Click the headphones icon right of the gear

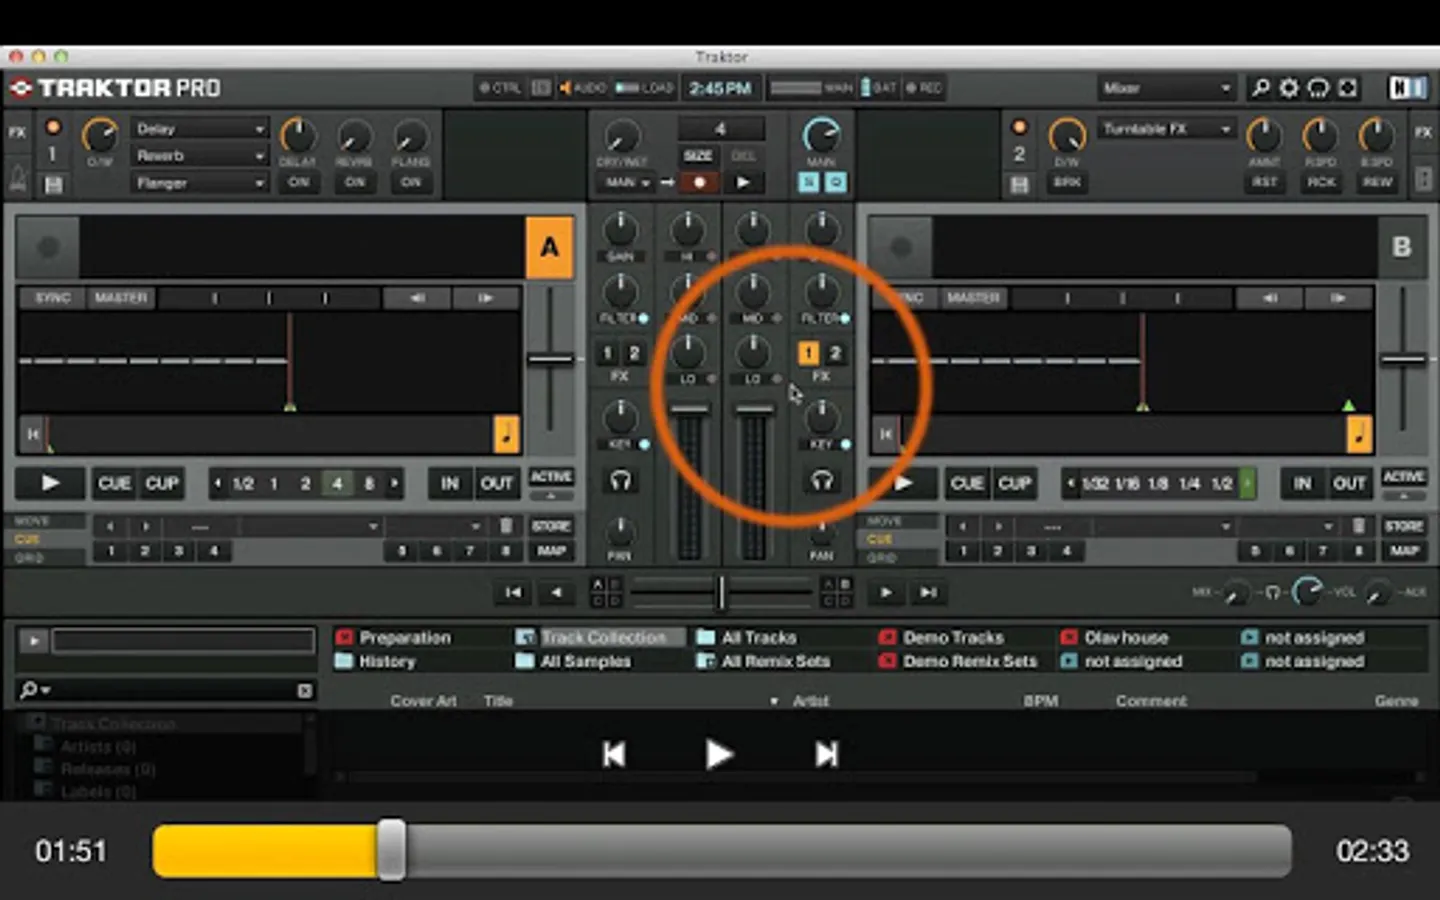coord(1318,88)
